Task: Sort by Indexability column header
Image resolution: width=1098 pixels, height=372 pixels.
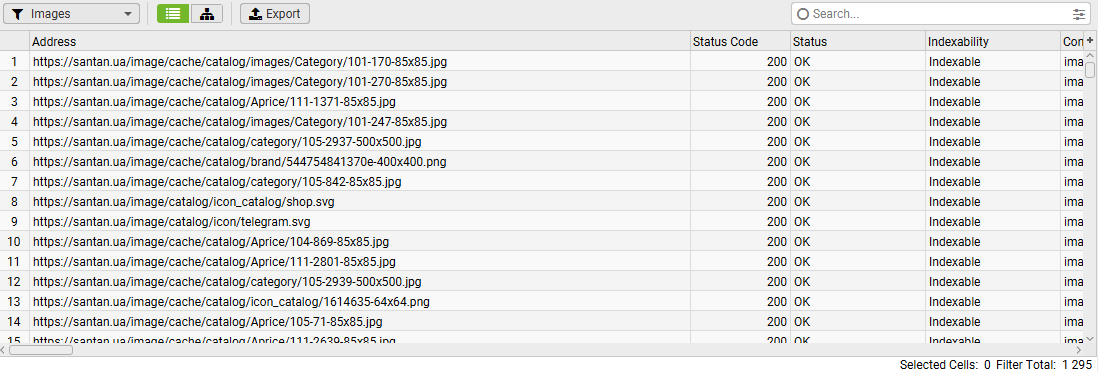Action: coord(993,41)
